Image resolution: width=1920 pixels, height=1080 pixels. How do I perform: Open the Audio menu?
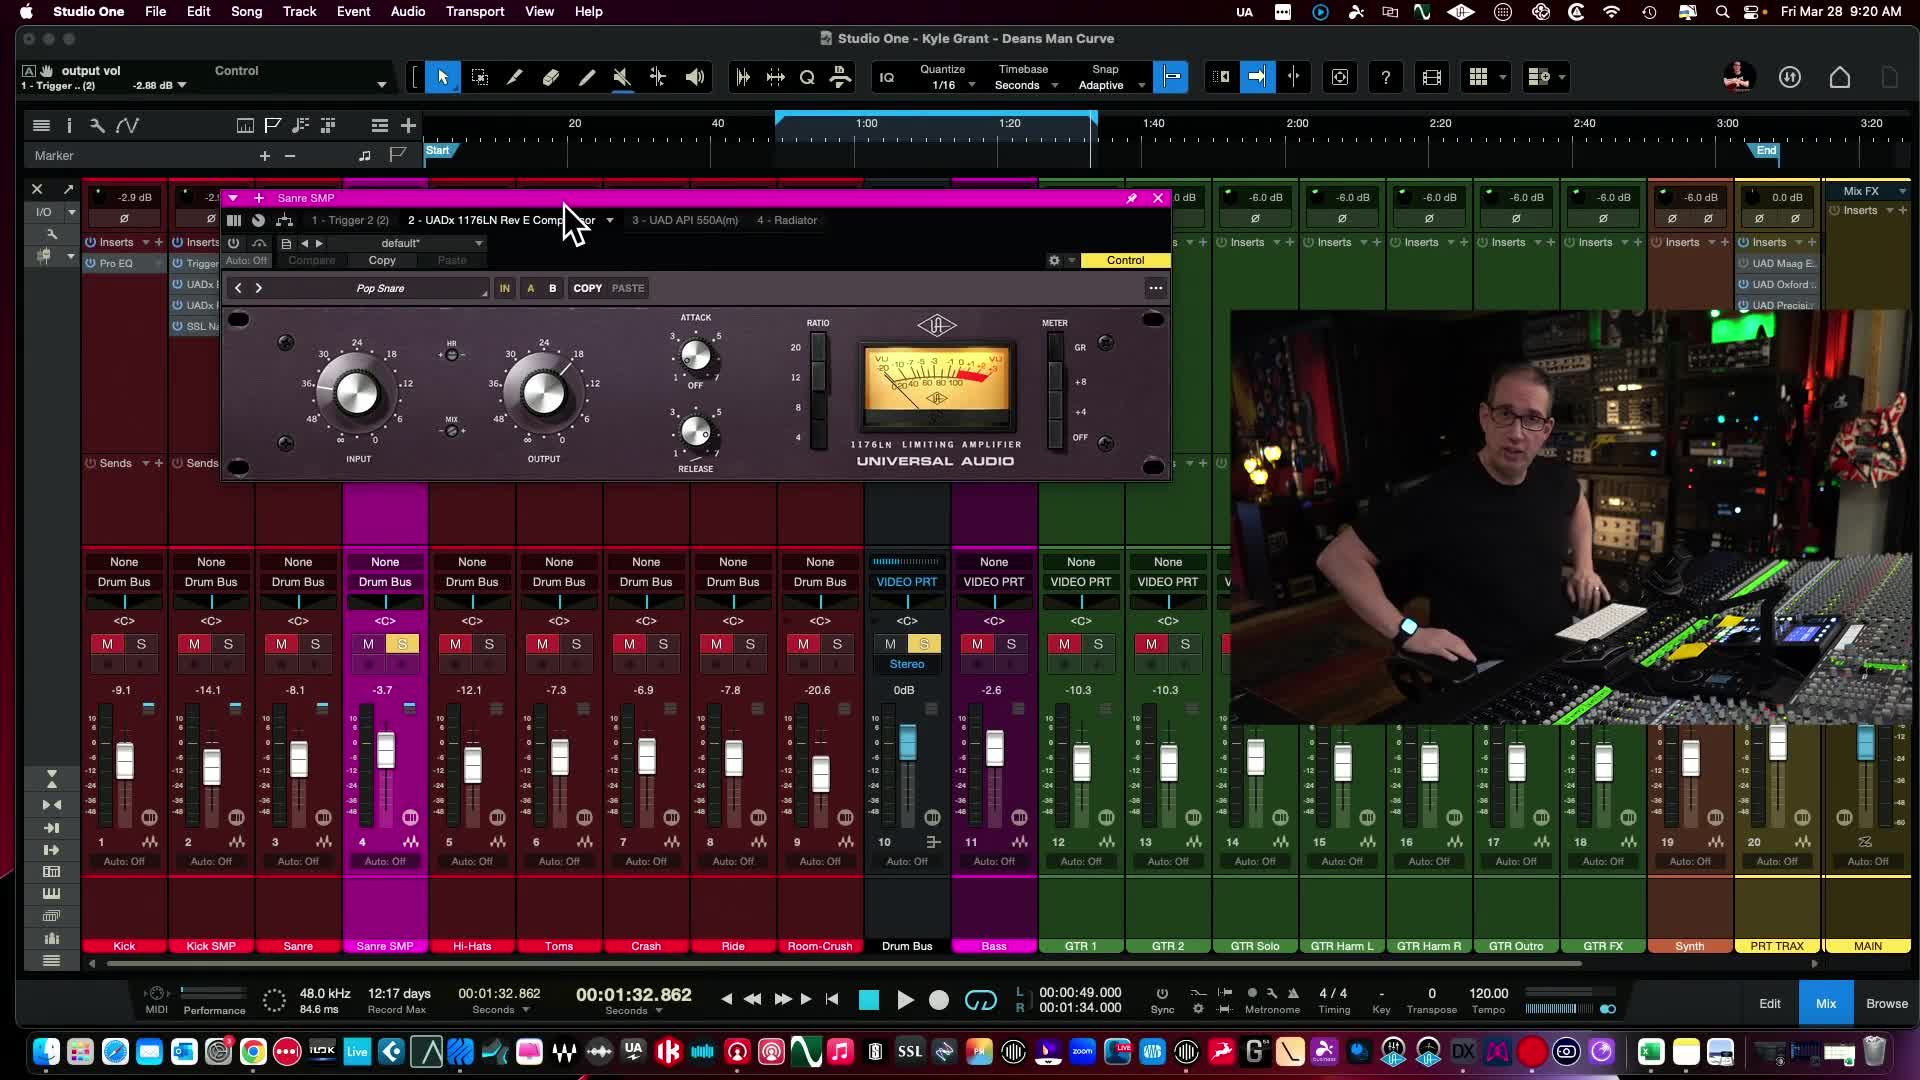(x=408, y=11)
